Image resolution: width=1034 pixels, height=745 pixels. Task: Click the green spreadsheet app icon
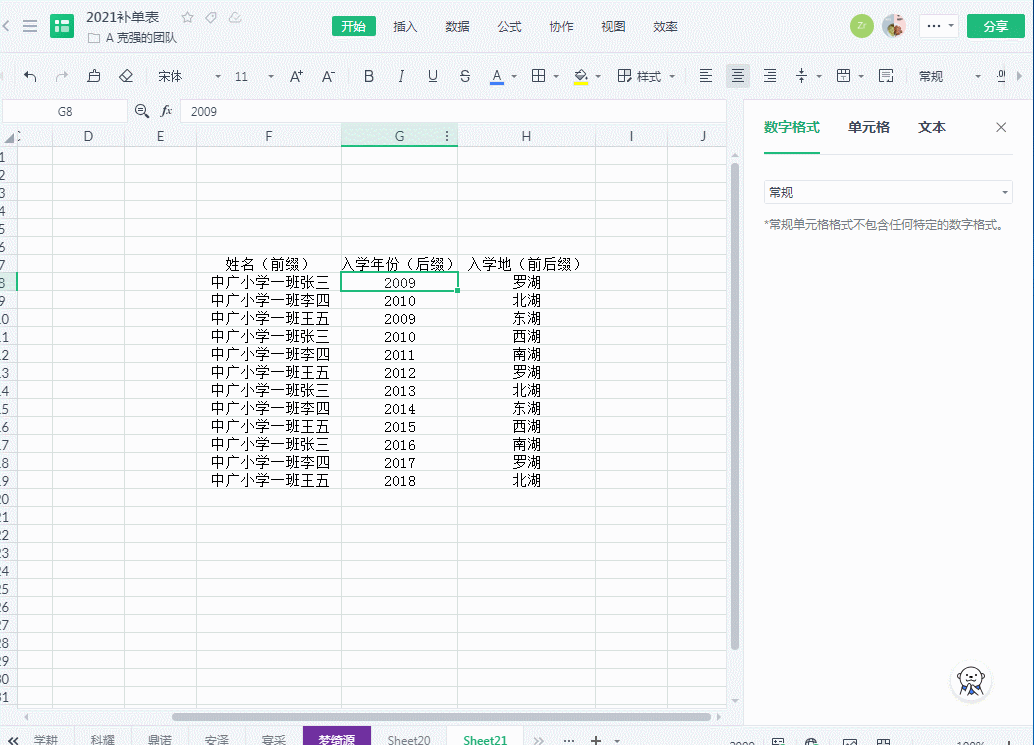point(62,26)
